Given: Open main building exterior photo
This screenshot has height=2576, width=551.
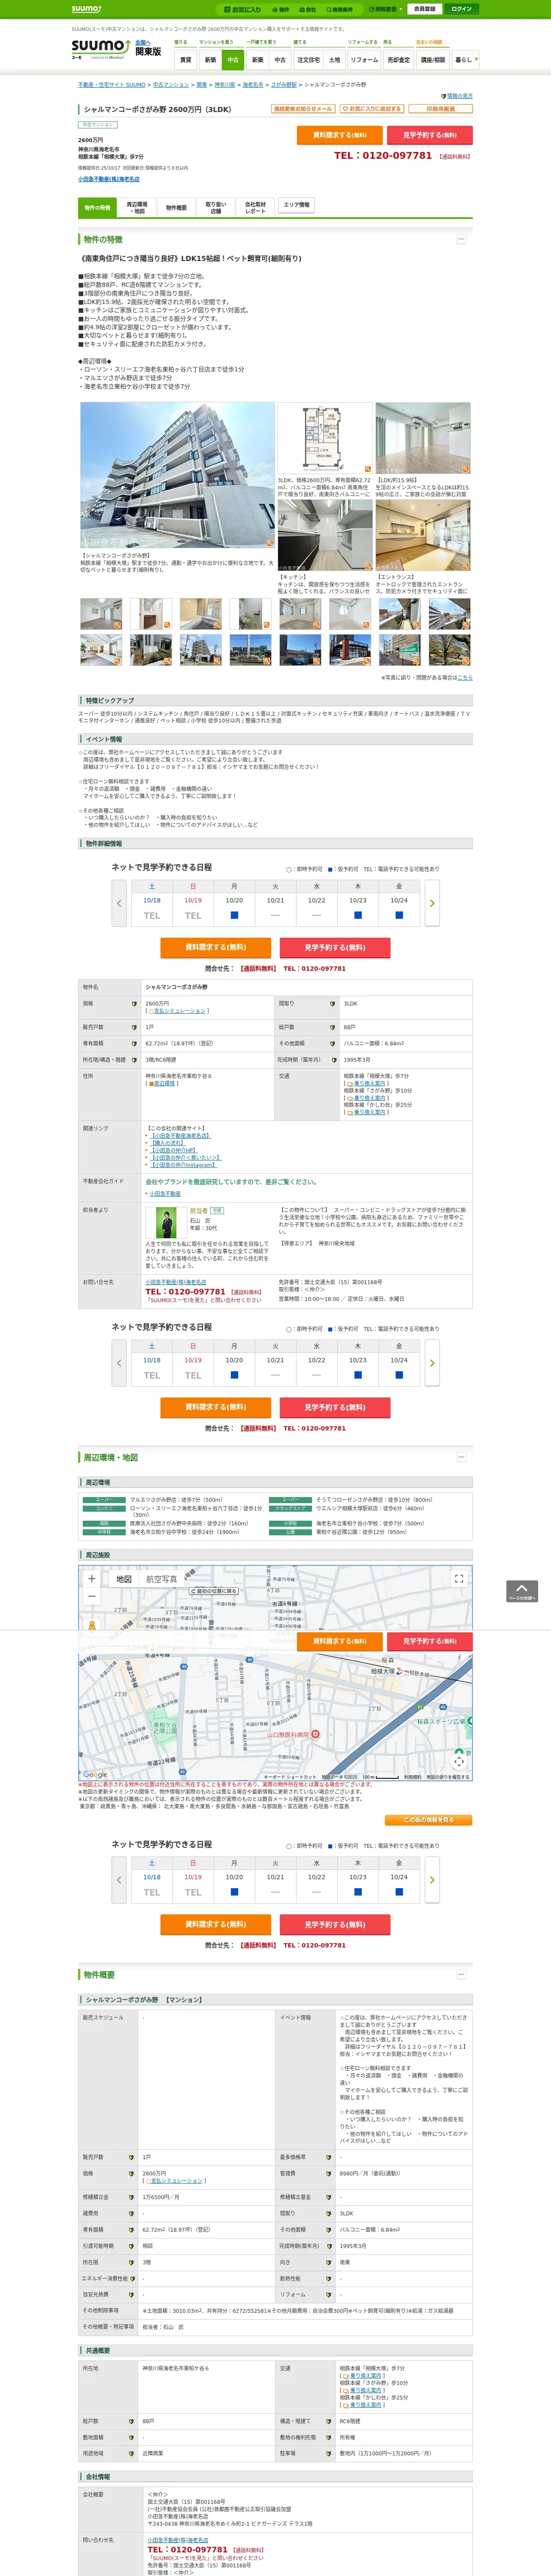Looking at the screenshot, I should click(177, 474).
